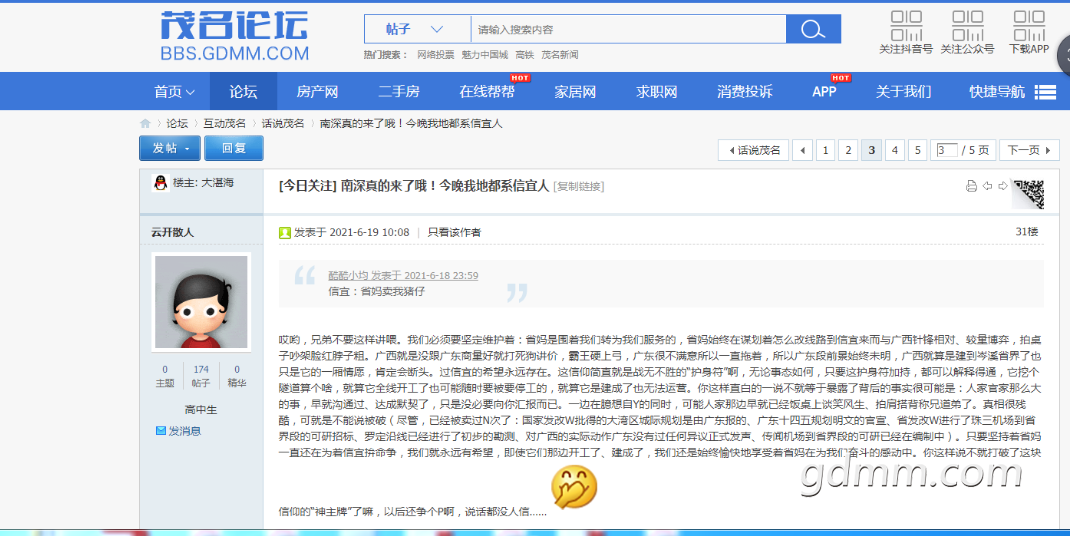This screenshot has height=536, width=1070.
Task: Click the search magnifier button
Action: 813,29
